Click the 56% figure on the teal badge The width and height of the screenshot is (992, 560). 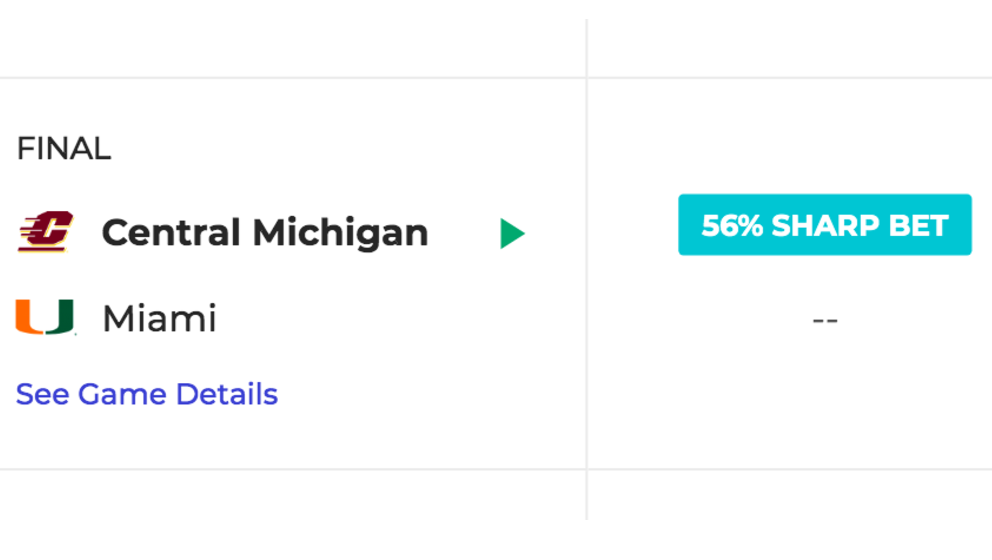732,225
